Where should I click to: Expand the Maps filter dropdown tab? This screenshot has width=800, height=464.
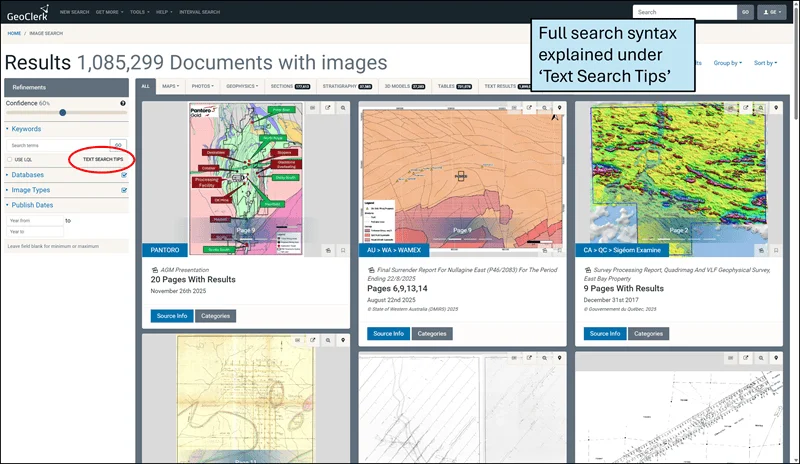tap(171, 86)
